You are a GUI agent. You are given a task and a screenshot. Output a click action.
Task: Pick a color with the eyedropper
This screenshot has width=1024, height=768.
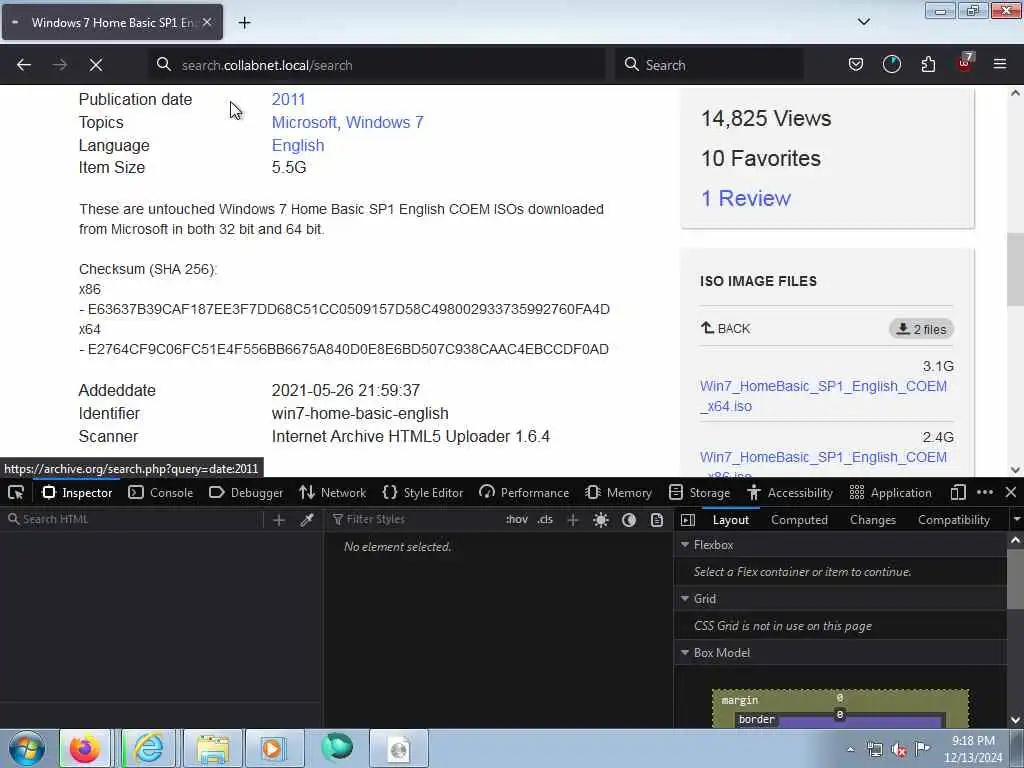click(307, 520)
